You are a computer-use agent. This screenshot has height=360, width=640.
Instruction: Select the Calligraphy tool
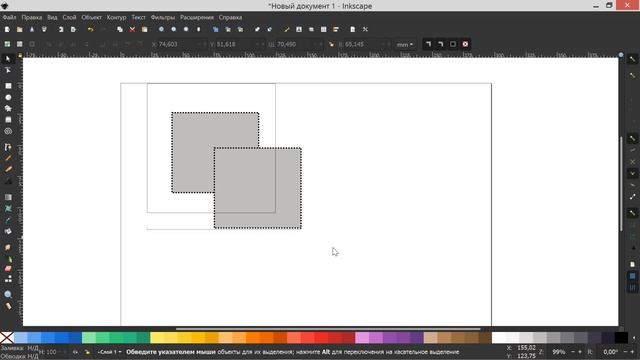[x=8, y=169]
